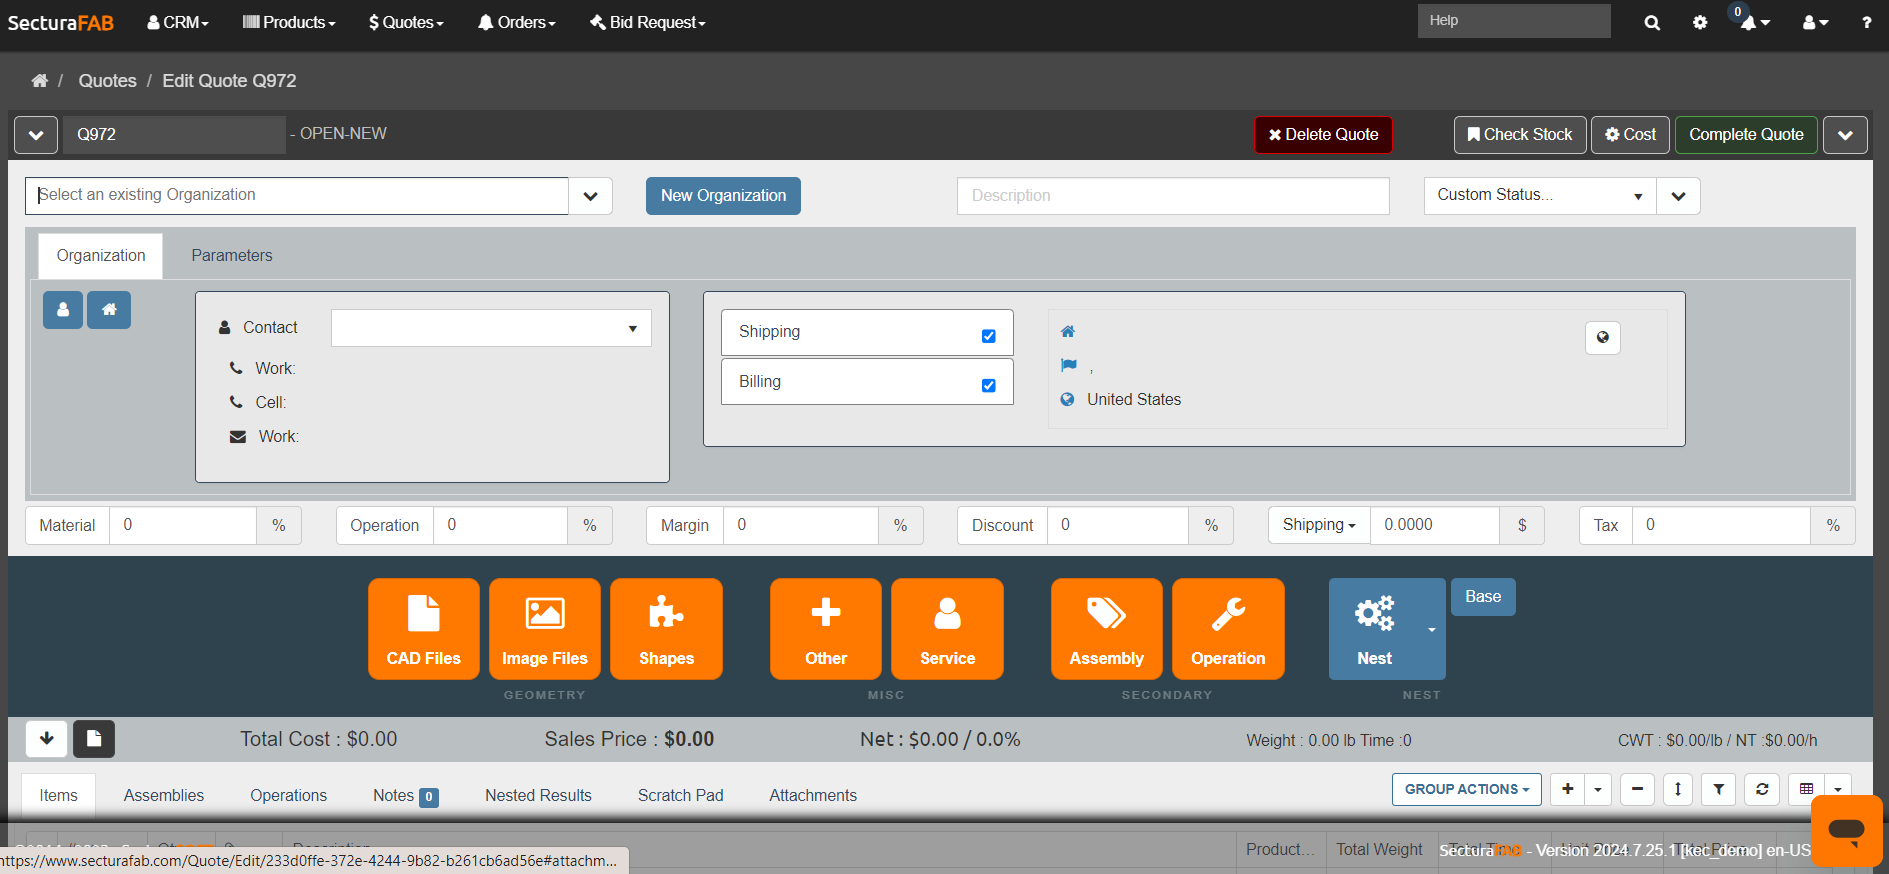Toggle the Billing address checkbox

tap(988, 386)
